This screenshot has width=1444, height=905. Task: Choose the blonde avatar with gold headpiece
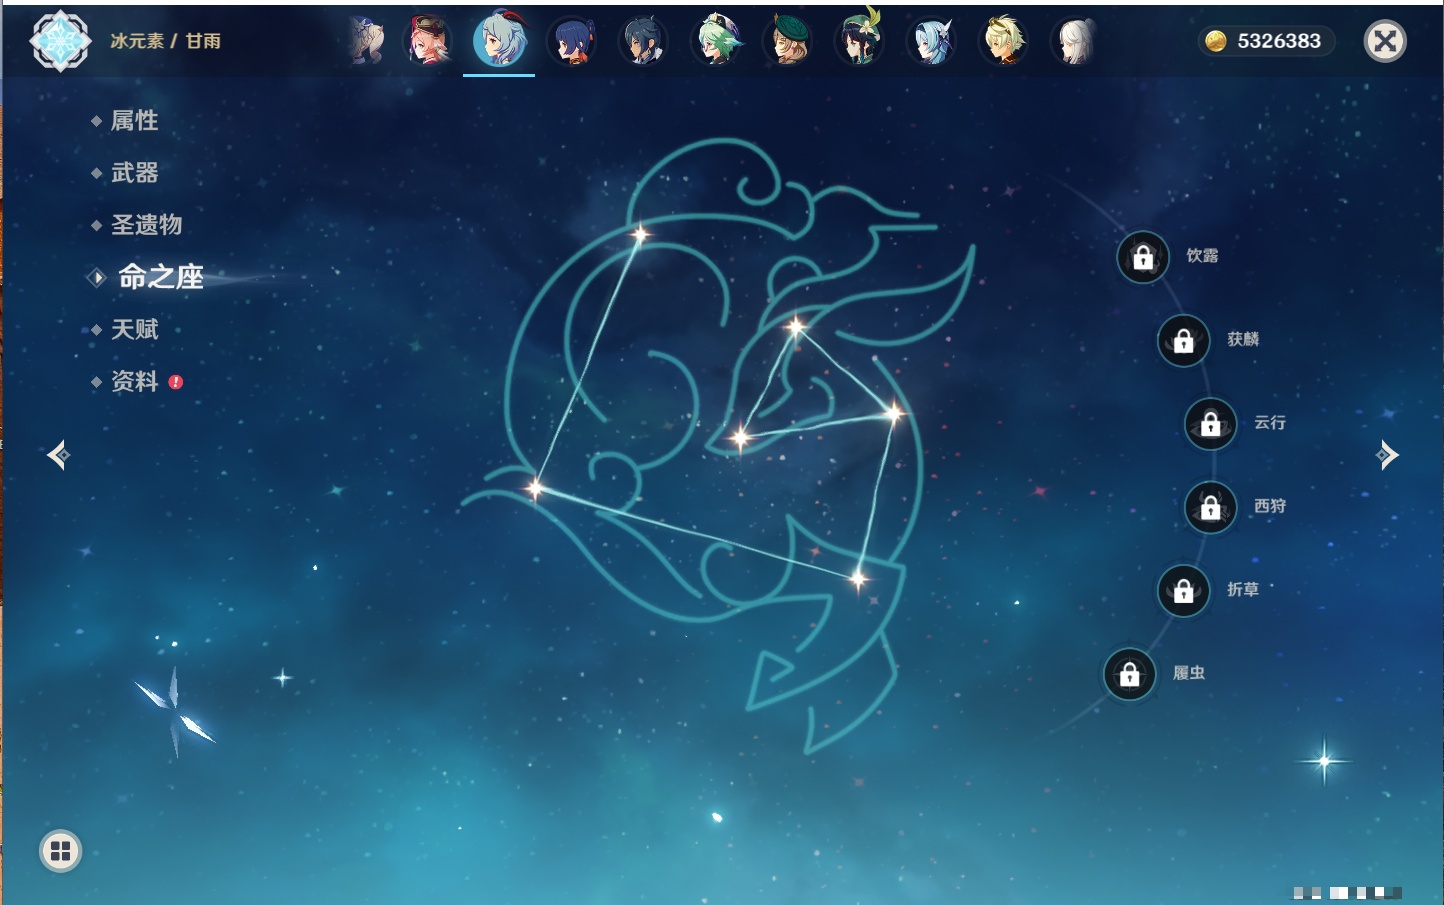click(1004, 41)
